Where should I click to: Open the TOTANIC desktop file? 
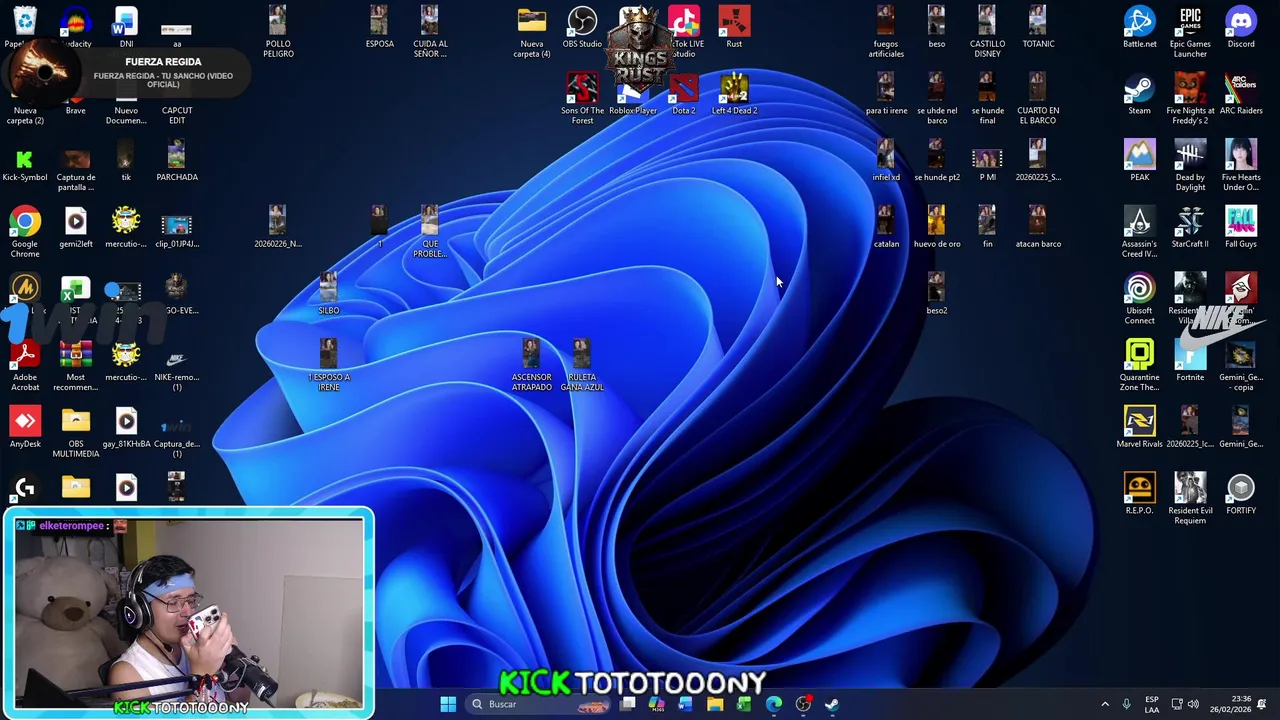point(1038,27)
